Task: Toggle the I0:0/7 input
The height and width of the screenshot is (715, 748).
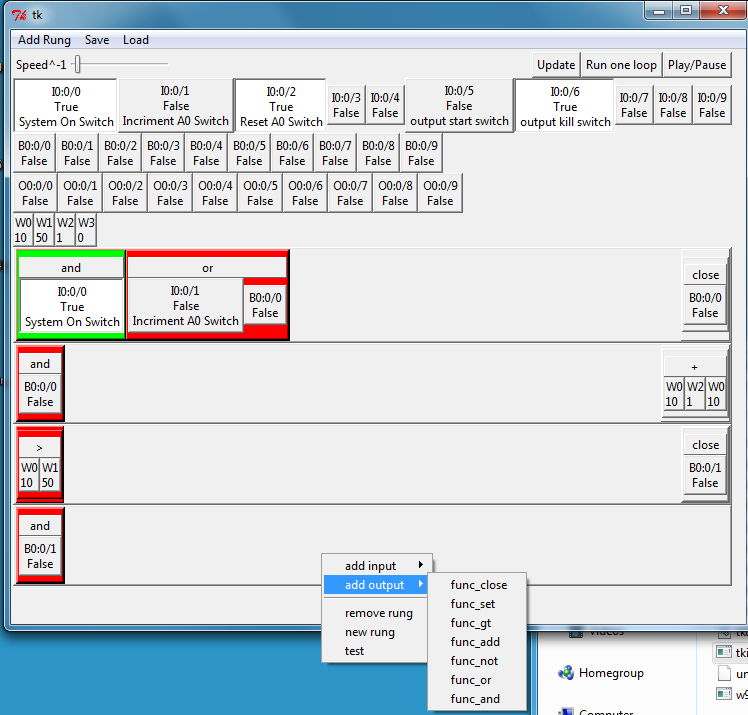Action: (634, 105)
